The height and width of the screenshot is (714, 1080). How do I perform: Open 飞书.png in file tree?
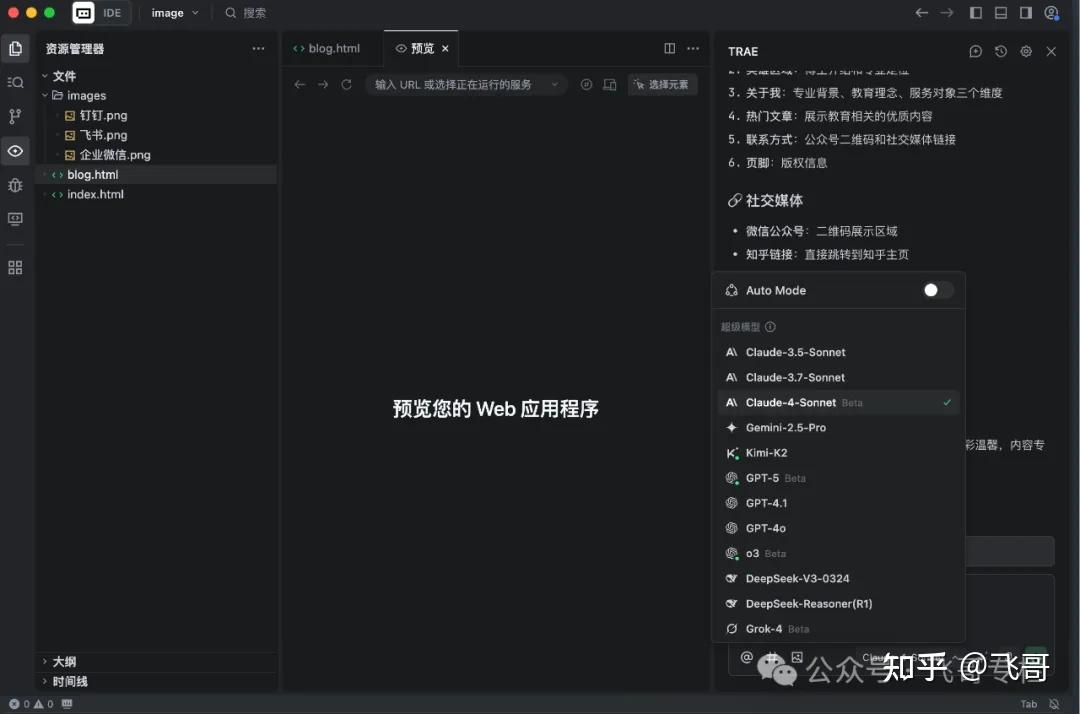(x=157, y=135)
